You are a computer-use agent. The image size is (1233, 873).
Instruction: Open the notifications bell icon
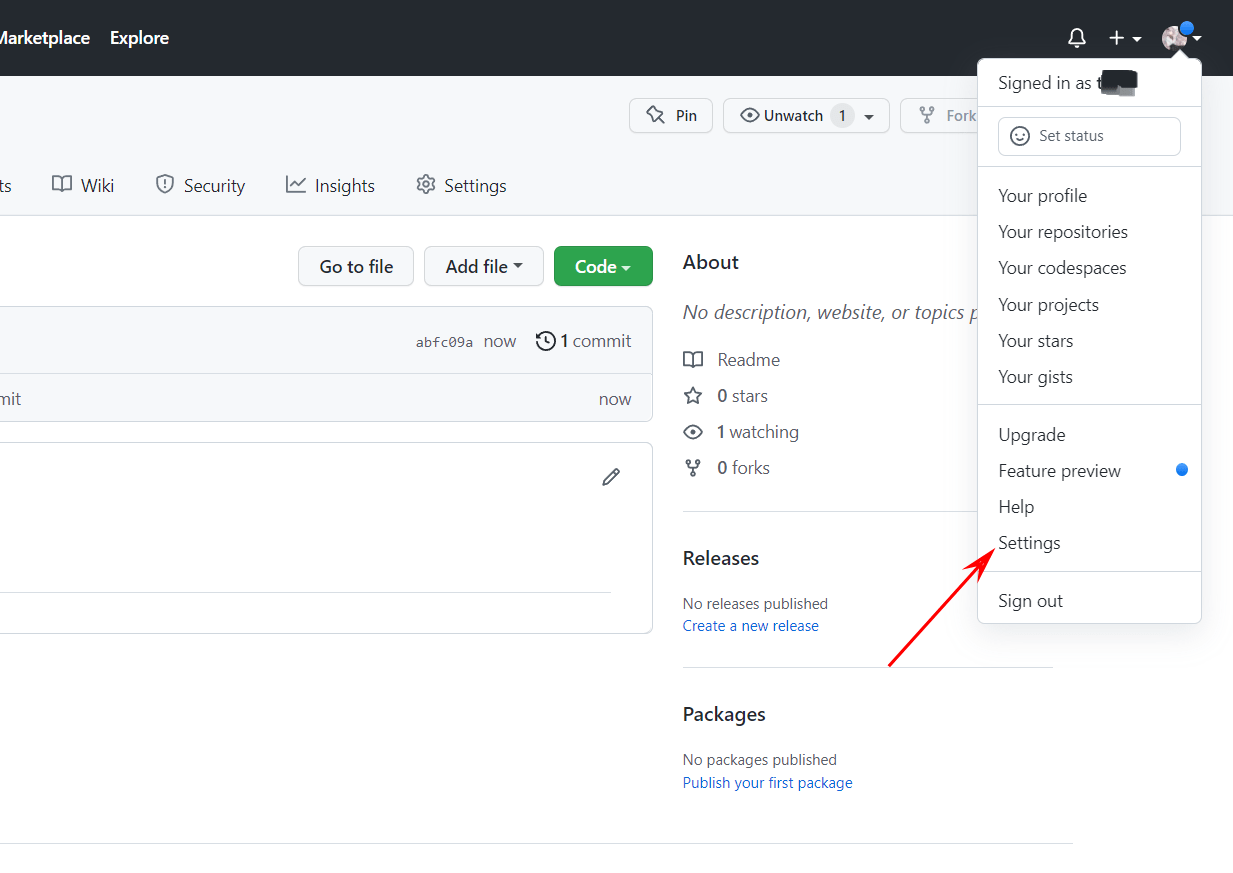point(1076,37)
